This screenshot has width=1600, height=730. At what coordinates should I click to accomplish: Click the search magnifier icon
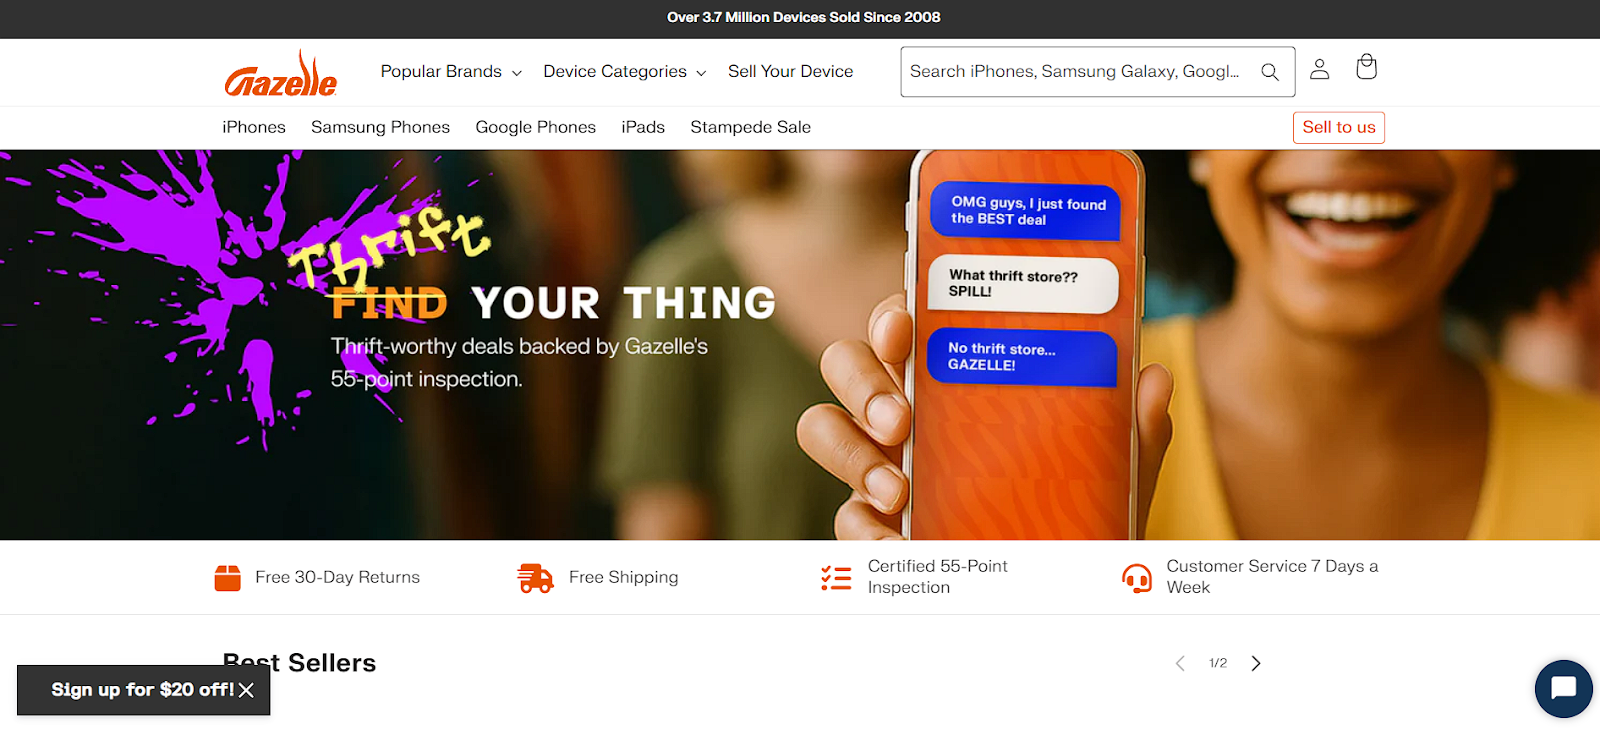[x=1270, y=72]
